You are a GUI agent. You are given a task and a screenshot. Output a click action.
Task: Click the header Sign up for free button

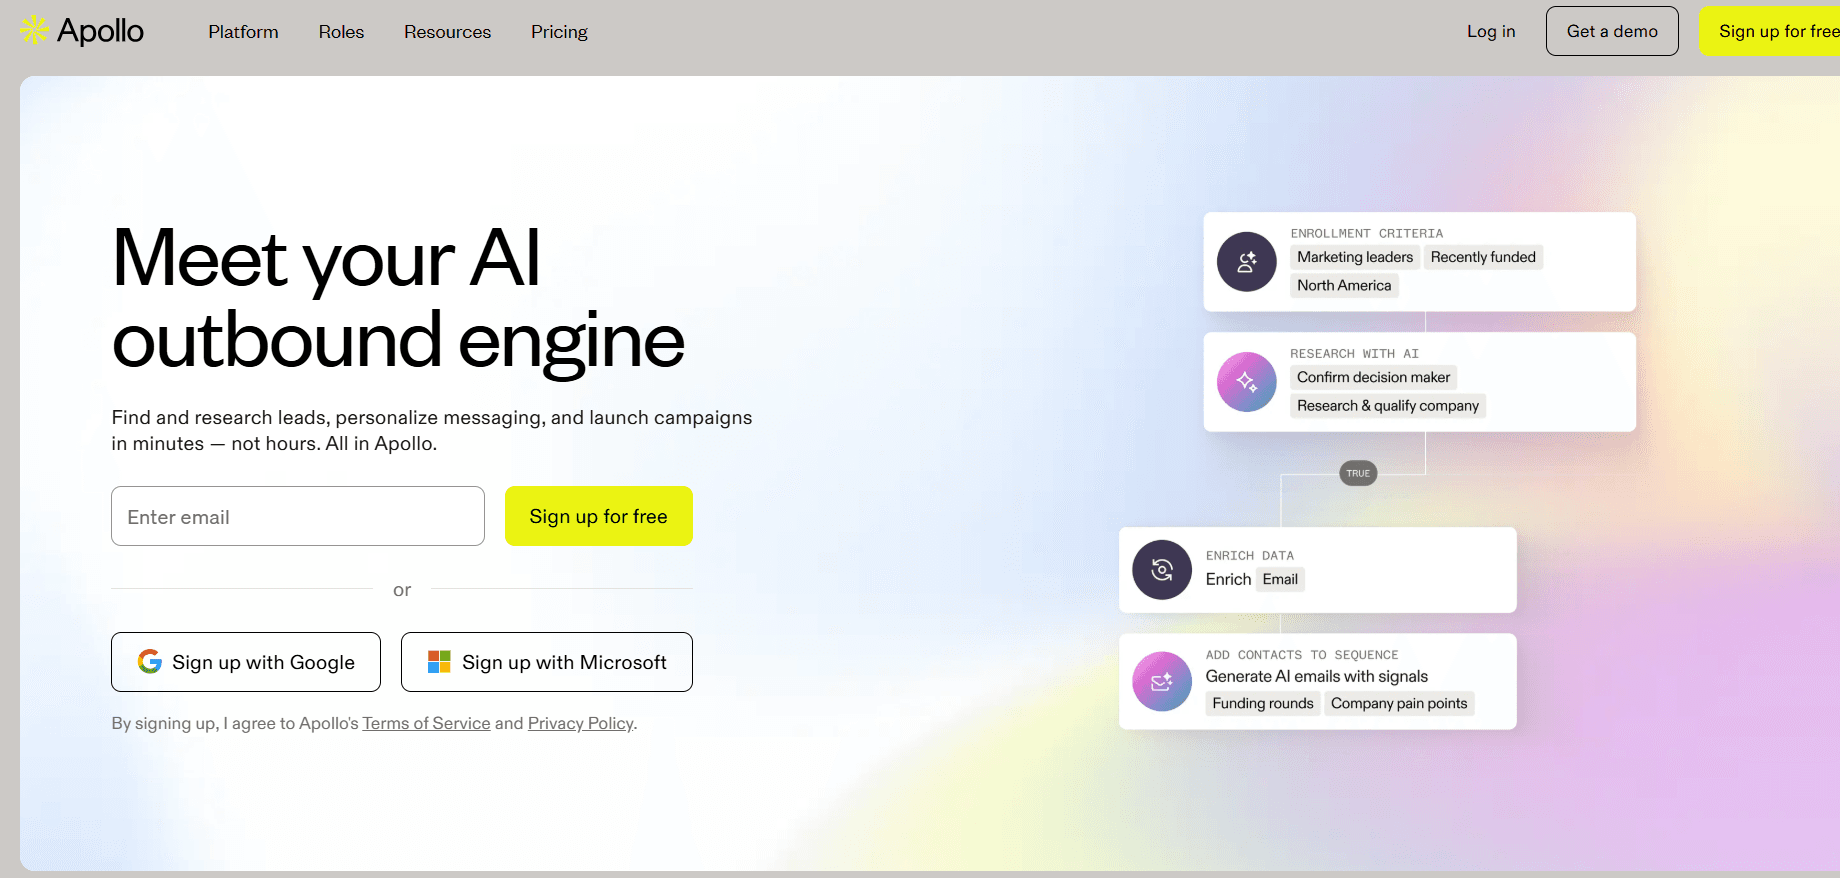click(x=1770, y=31)
